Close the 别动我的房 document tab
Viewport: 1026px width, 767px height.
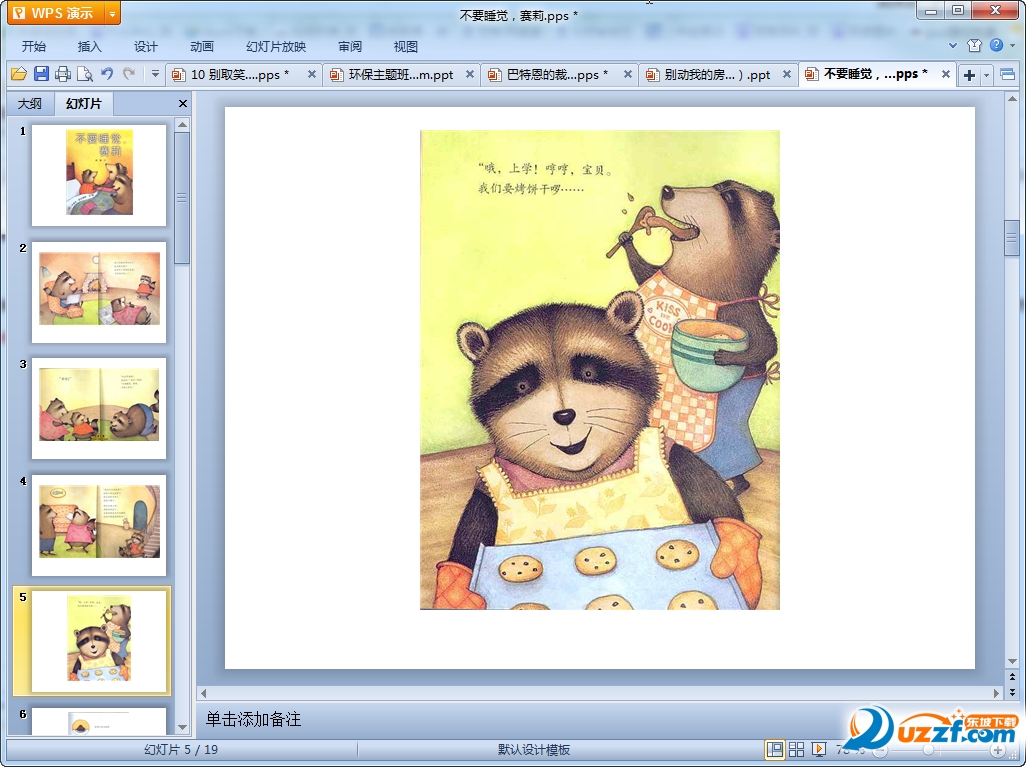[787, 75]
